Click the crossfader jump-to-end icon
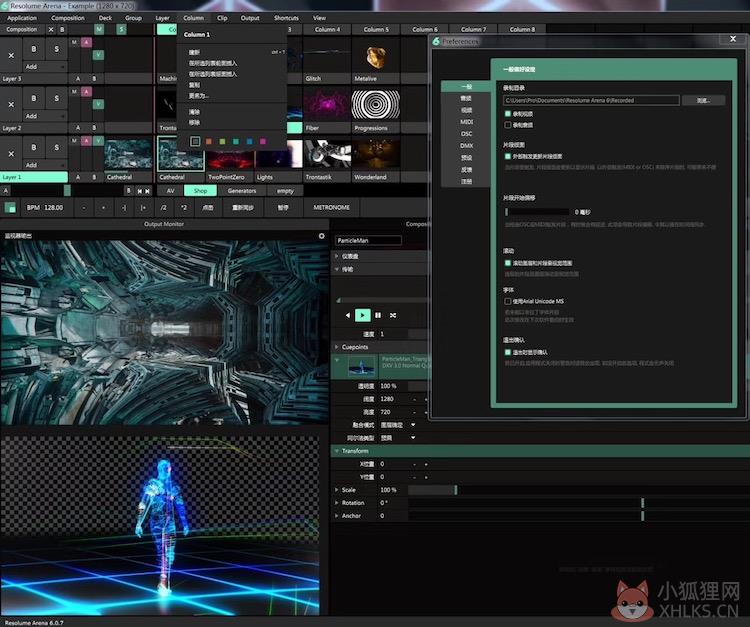The image size is (750, 627). pyautogui.click(x=147, y=191)
